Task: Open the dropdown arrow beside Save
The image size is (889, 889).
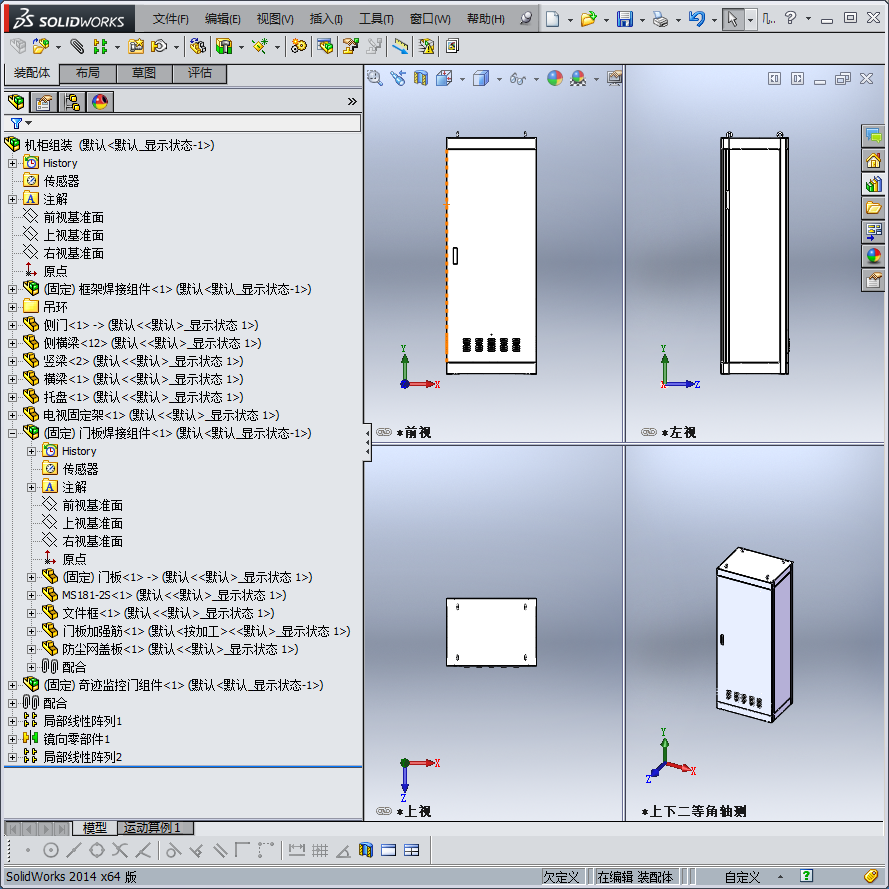Action: 642,20
